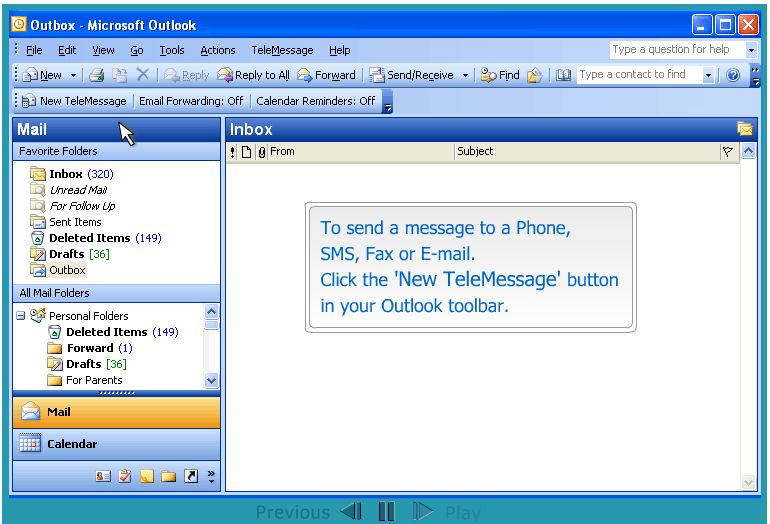Sort by Flag Status column
The image size is (770, 524).
tap(728, 152)
